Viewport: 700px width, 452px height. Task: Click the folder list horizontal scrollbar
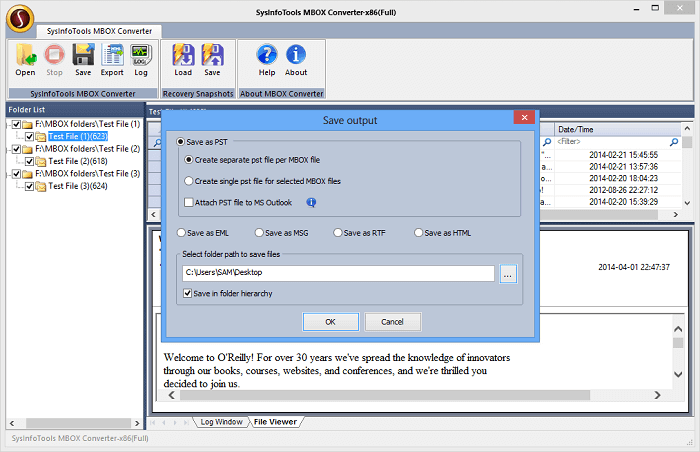[78, 423]
